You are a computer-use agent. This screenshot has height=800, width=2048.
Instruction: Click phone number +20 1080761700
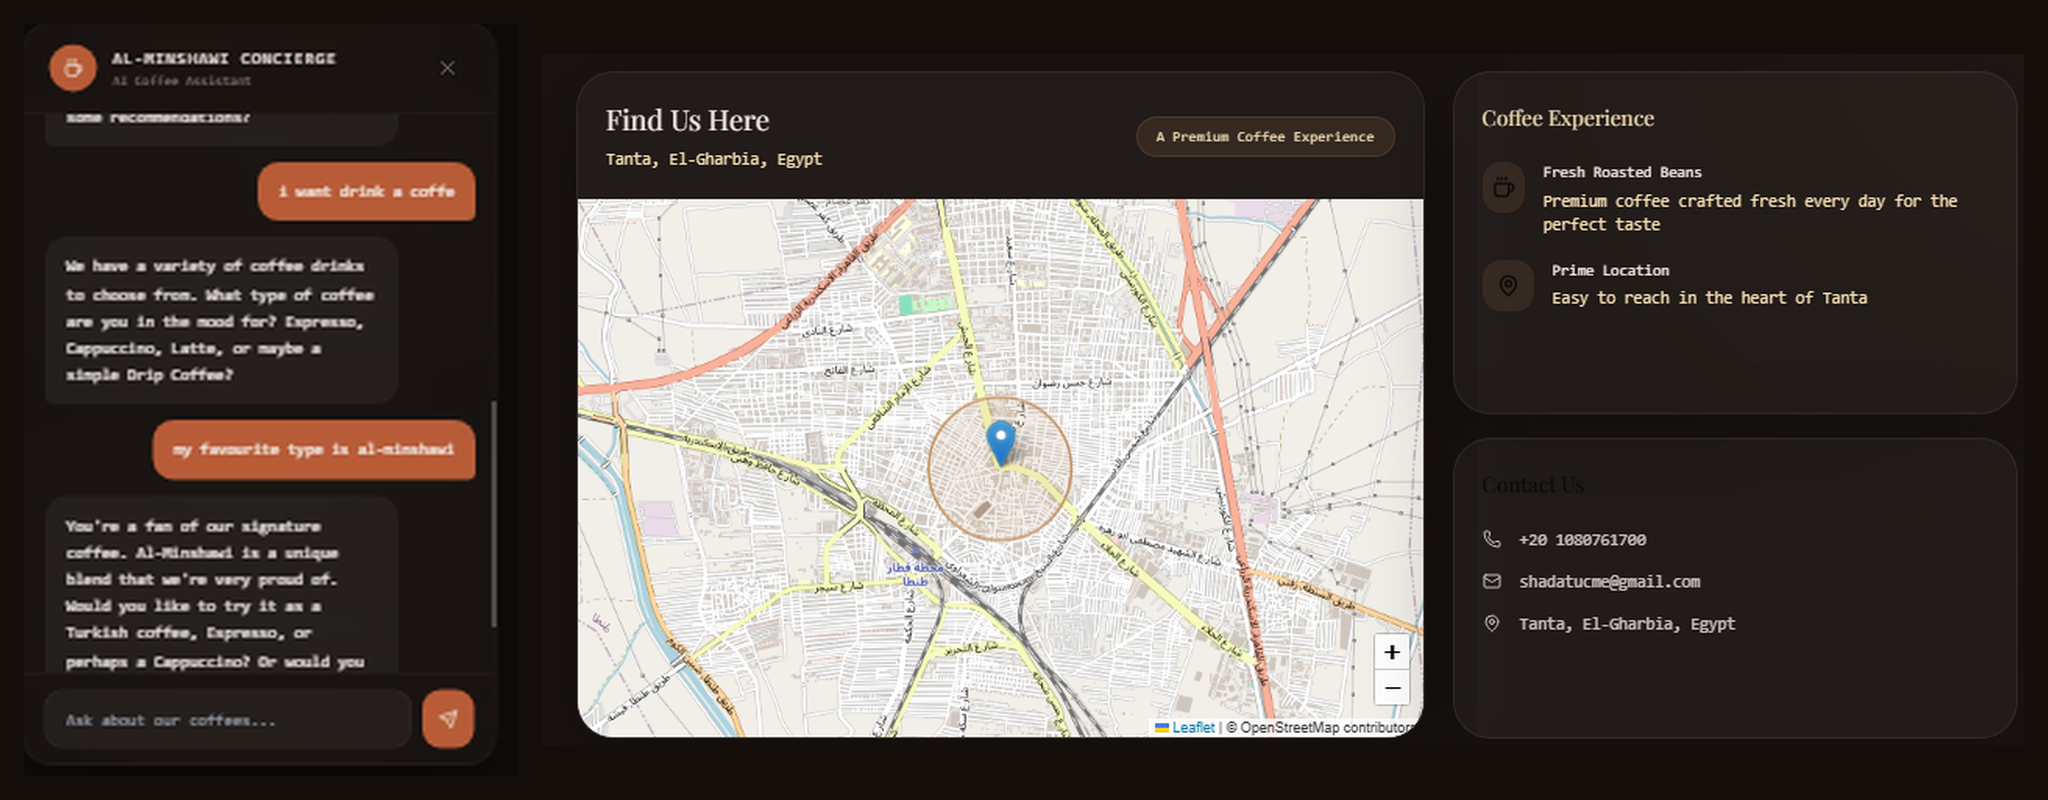(1582, 540)
